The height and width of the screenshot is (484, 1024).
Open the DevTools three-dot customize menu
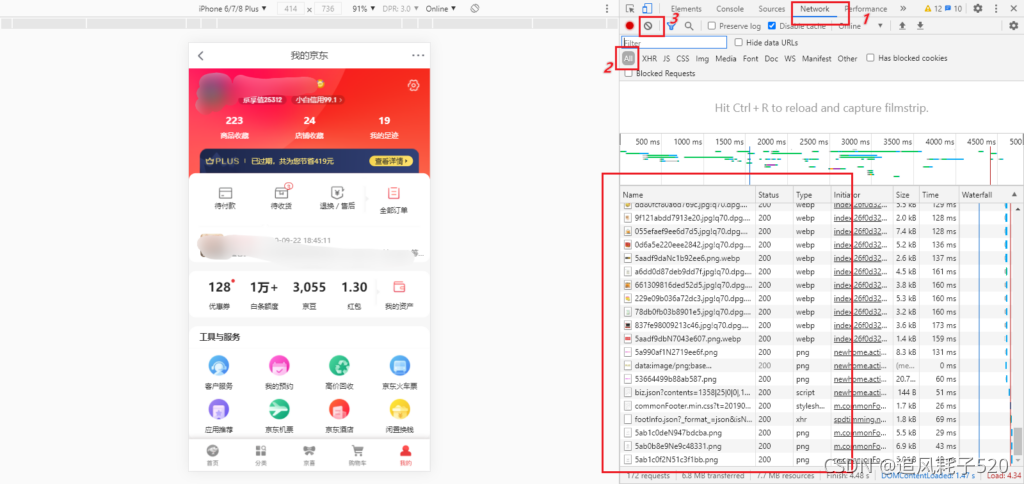coord(996,8)
